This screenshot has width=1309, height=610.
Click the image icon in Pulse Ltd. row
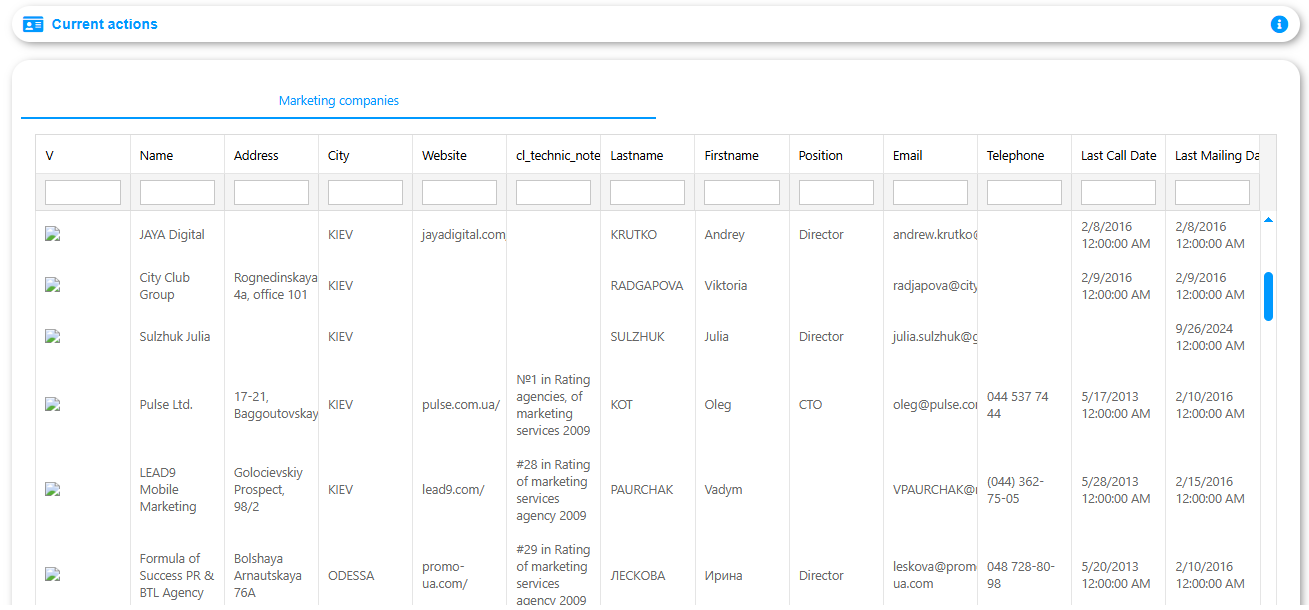53,404
